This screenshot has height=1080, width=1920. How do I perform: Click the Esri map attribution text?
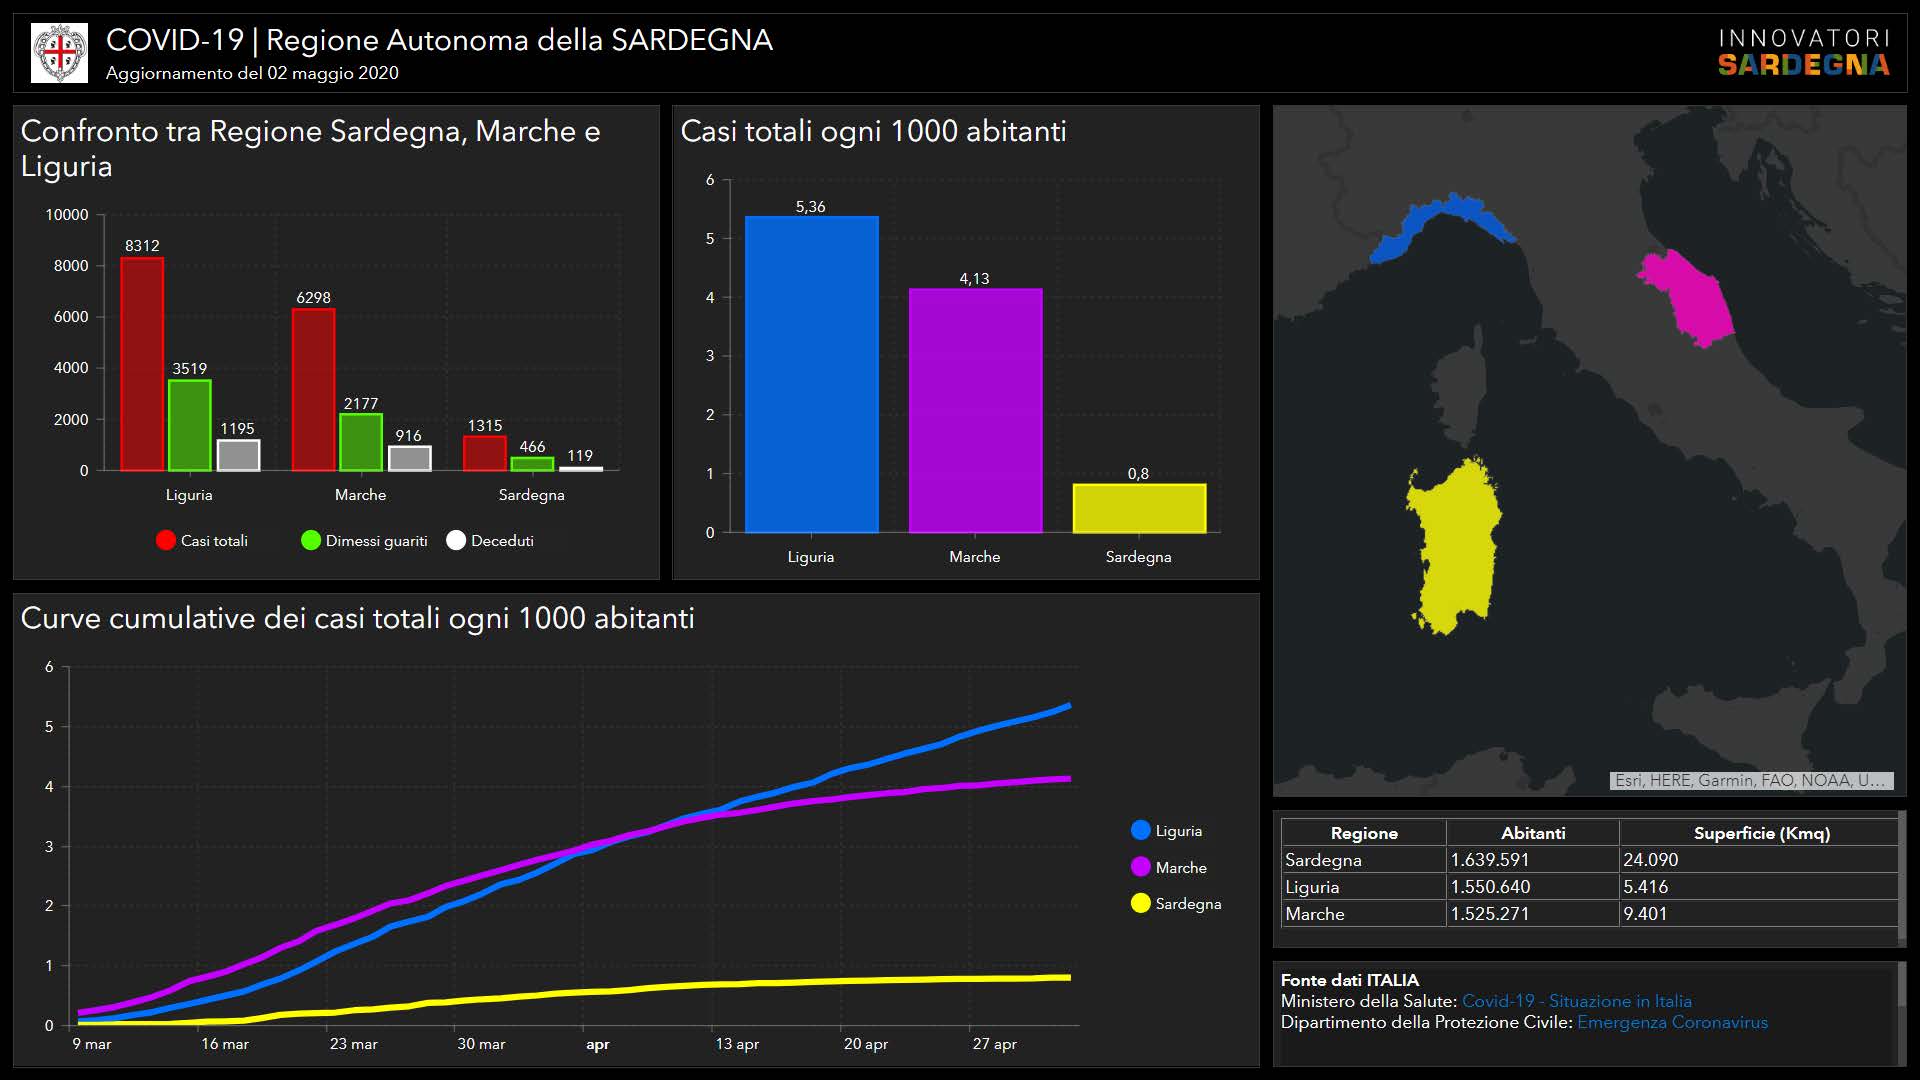point(1750,781)
